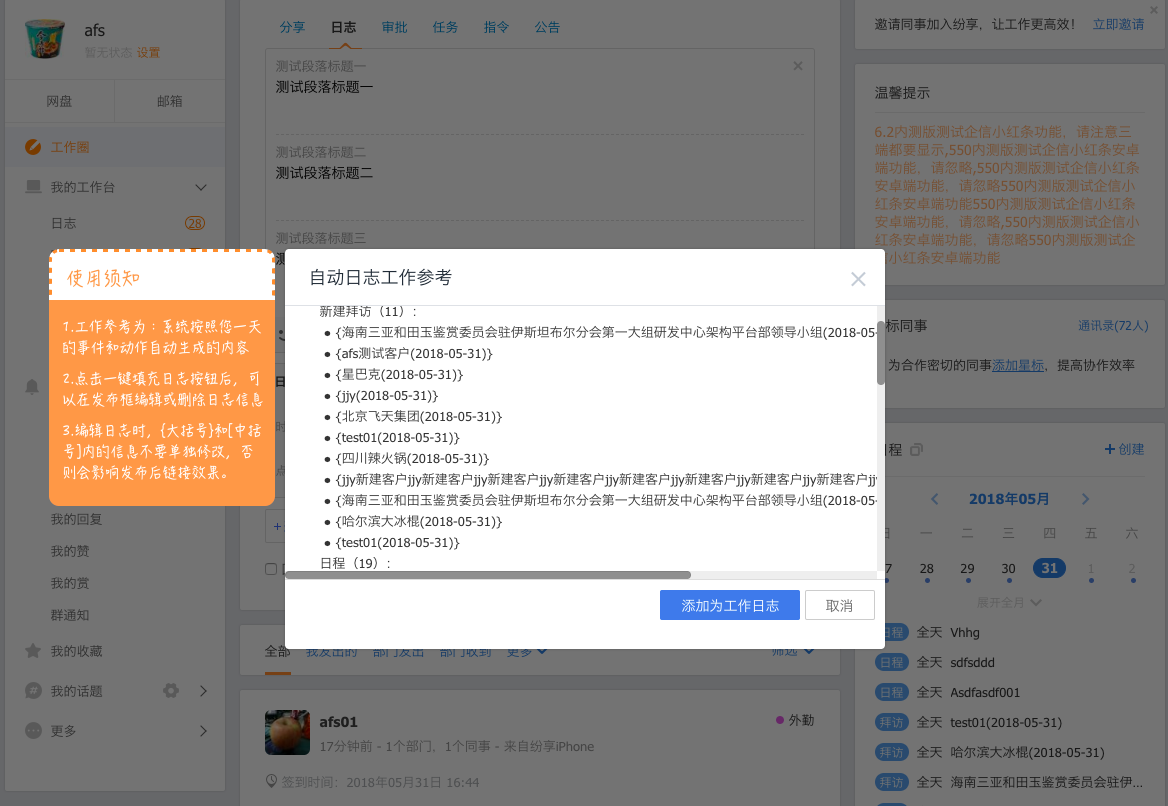Close the 测试段落标题一 template box
Screen dimensions: 1168x806
coord(798,66)
